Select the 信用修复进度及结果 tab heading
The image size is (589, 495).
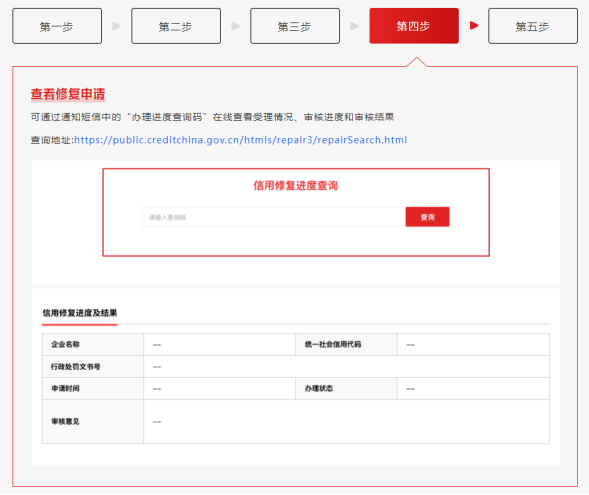click(x=80, y=313)
